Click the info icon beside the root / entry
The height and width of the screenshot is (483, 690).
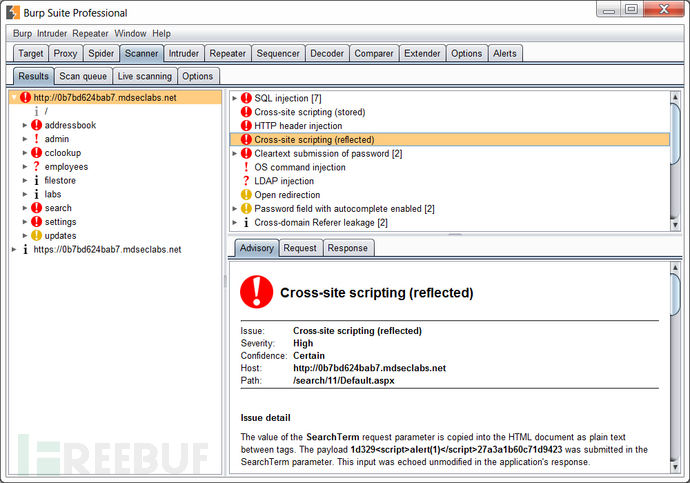[37, 111]
